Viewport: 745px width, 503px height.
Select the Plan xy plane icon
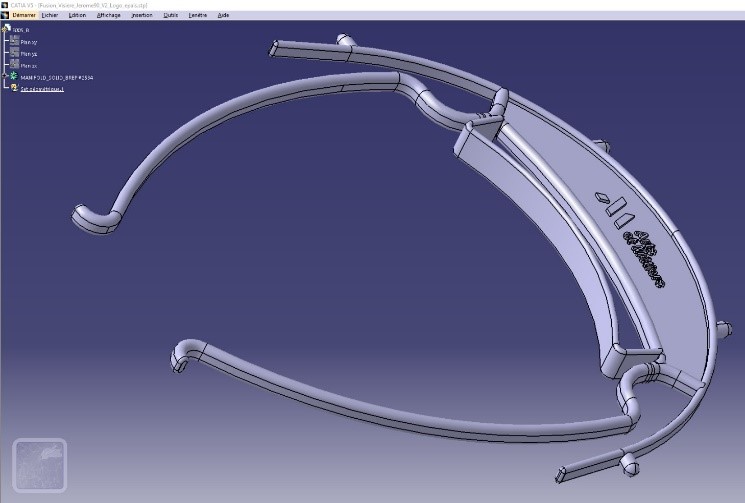tap(14, 42)
